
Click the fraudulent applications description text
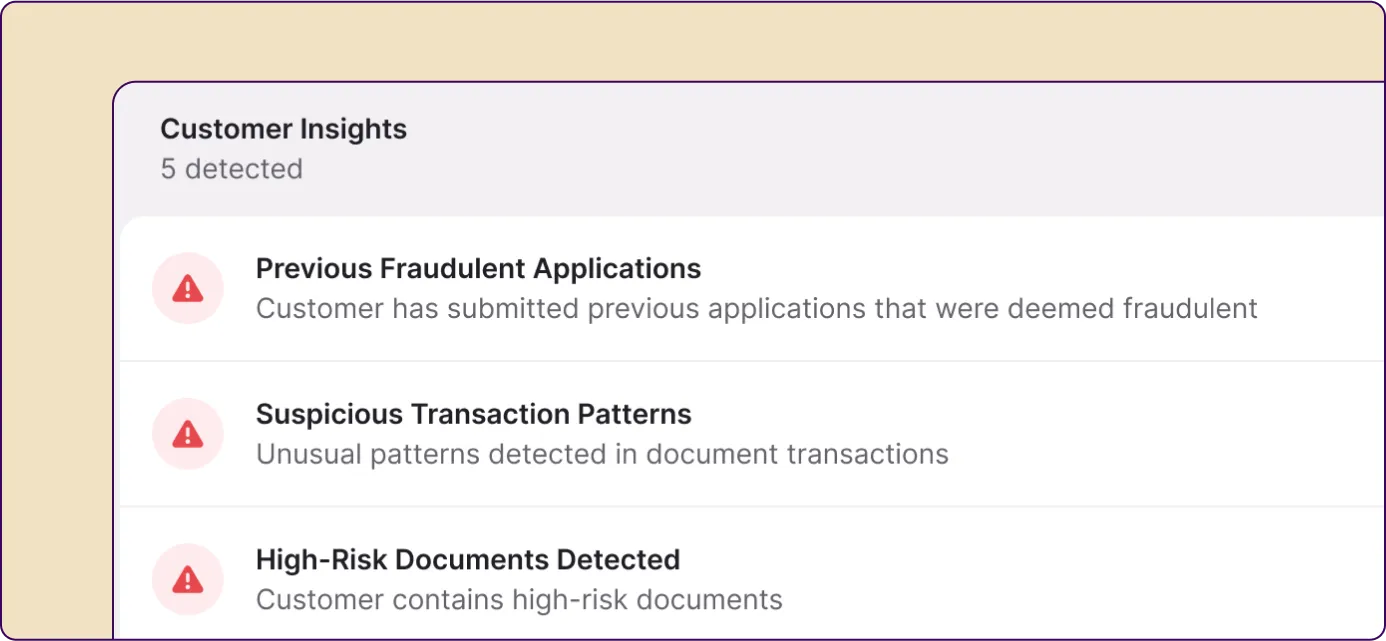756,308
